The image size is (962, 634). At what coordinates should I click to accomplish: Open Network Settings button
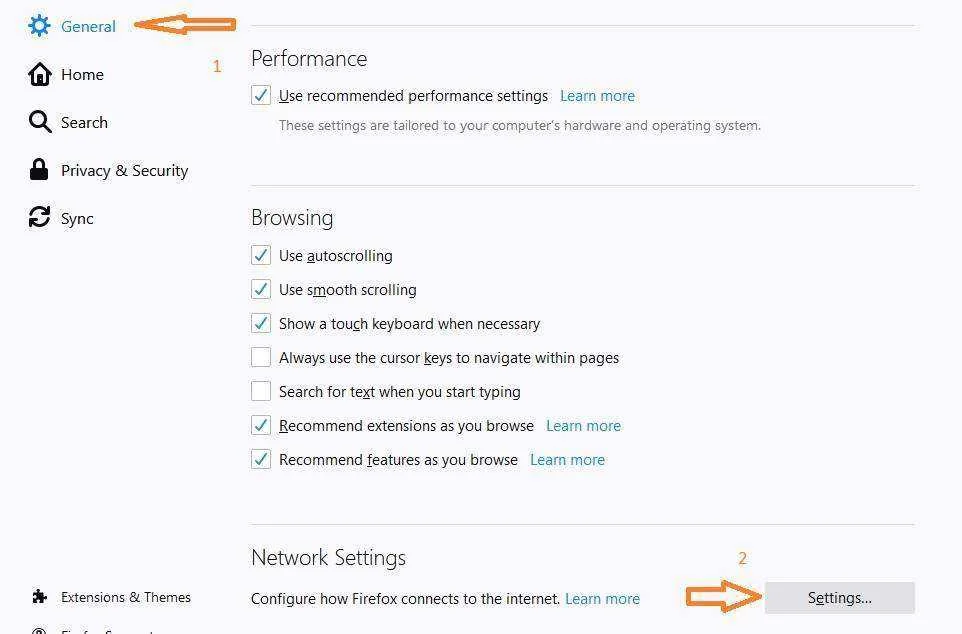[839, 598]
